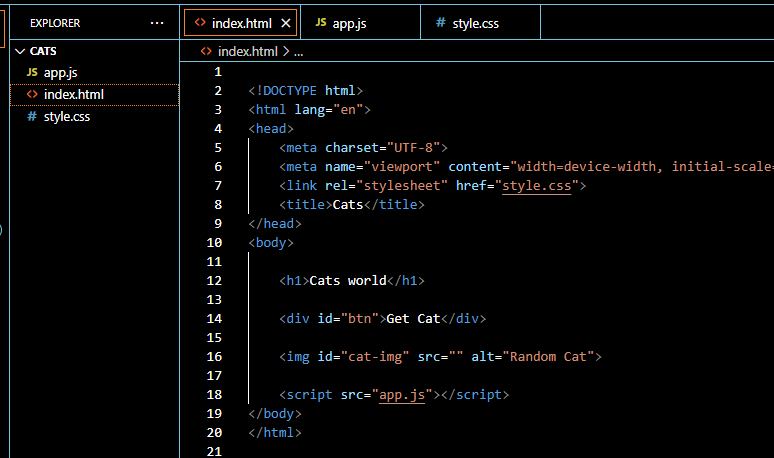
Task: Click the JS icon beside app.js in Explorer
Action: (32, 72)
